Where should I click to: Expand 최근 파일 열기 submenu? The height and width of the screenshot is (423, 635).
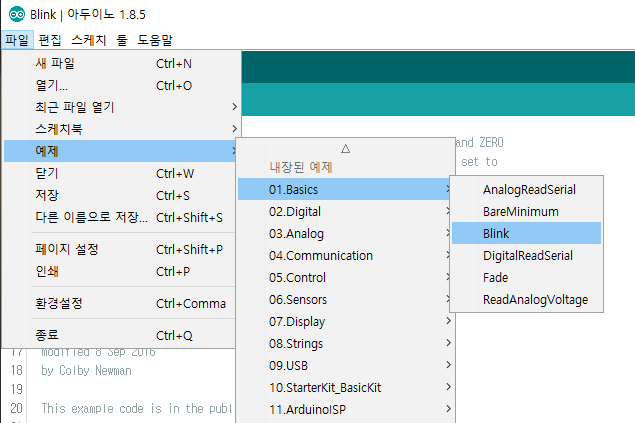(119, 107)
